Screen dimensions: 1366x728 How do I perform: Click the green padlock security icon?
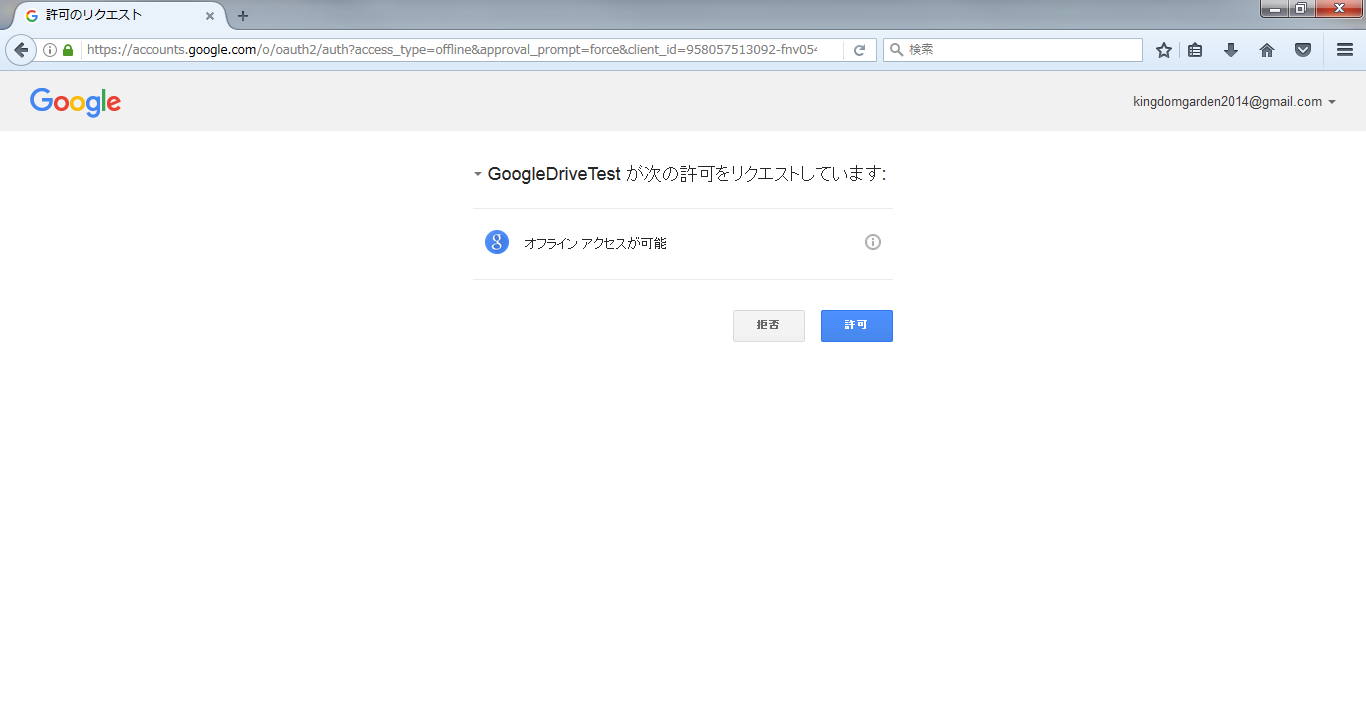[68, 50]
